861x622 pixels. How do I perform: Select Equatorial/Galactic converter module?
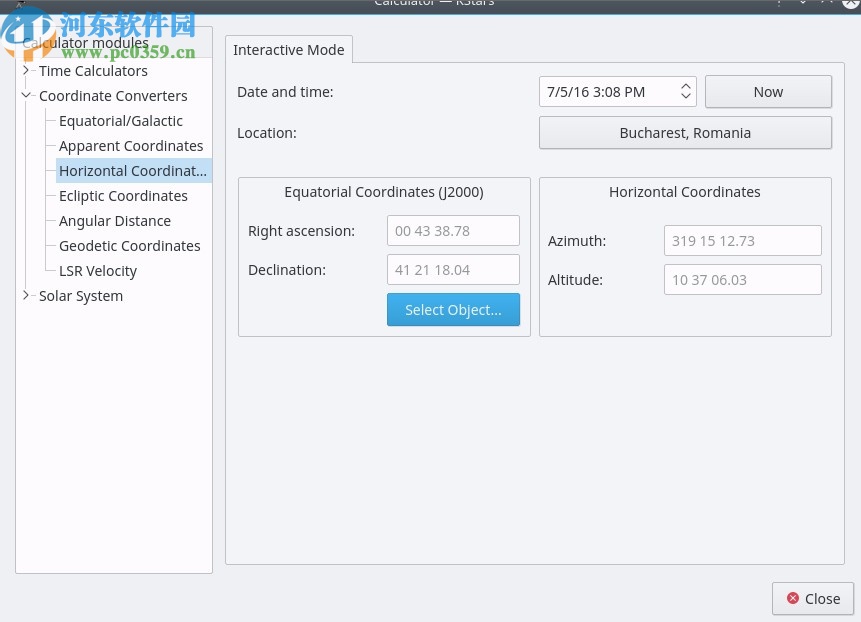click(121, 121)
